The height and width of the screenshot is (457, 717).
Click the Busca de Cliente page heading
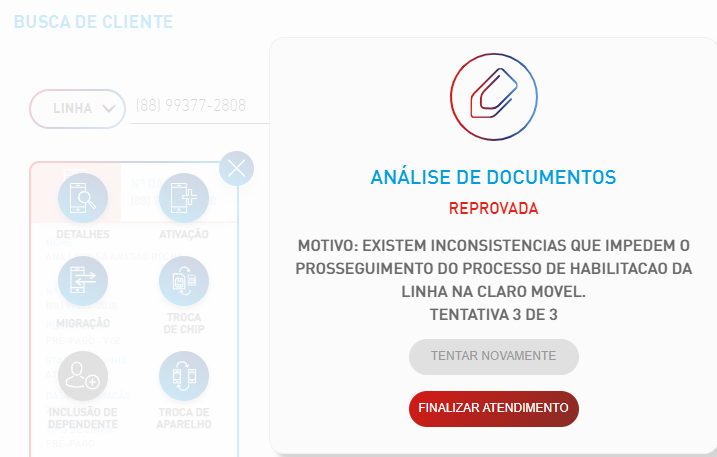[x=93, y=22]
